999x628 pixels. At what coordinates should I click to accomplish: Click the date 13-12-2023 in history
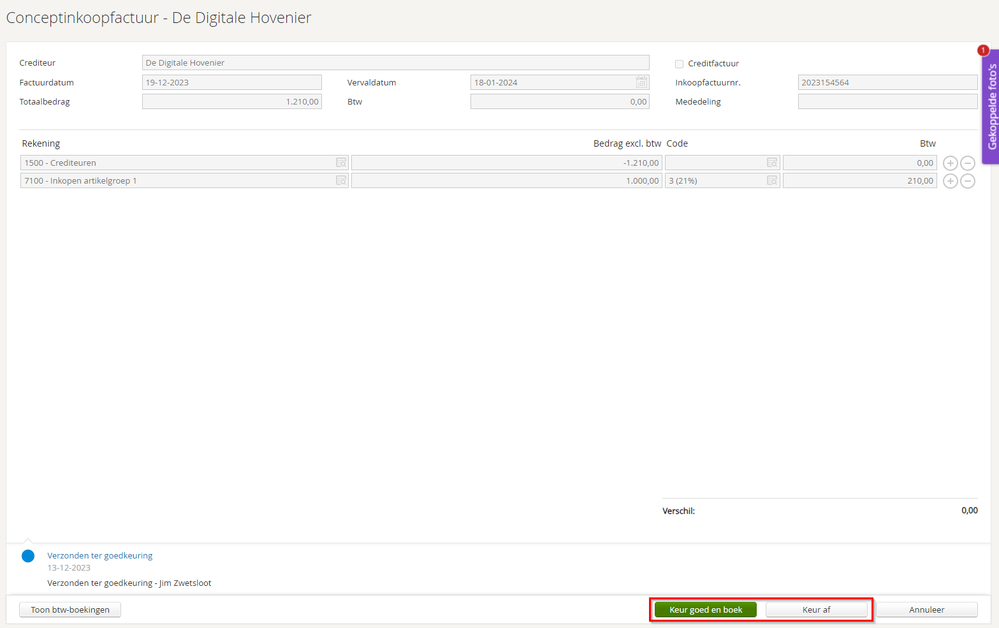(x=69, y=567)
